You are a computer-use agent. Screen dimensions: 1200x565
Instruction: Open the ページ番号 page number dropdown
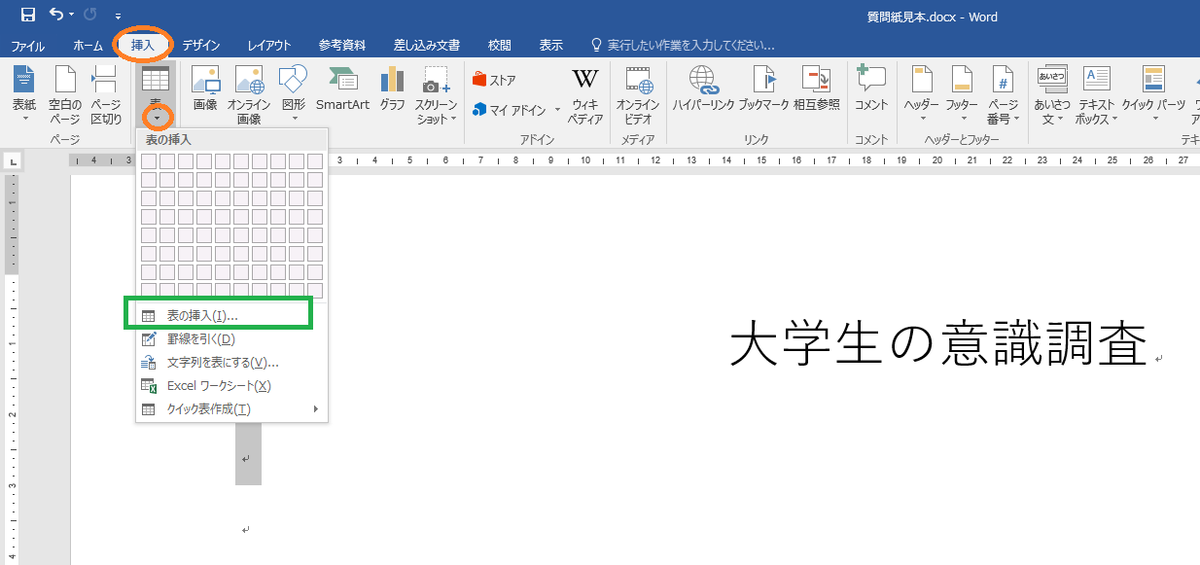pos(1003,94)
